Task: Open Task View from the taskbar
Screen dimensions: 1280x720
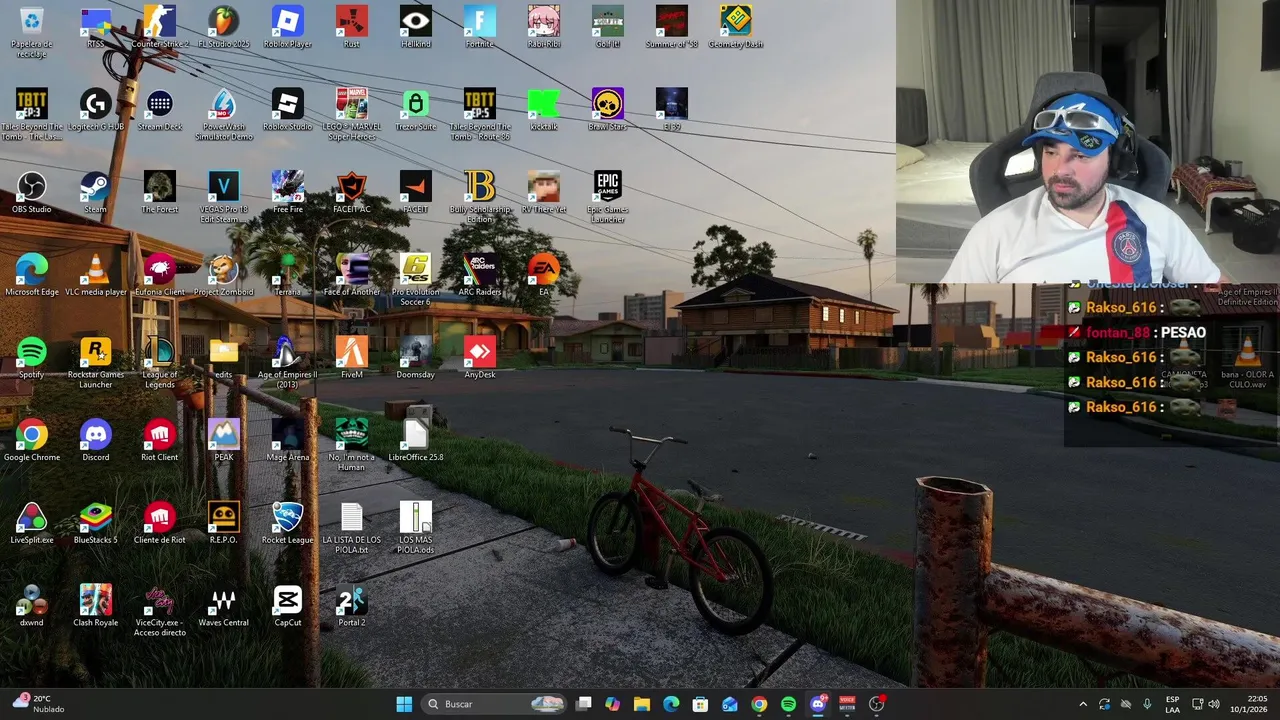Action: click(x=584, y=704)
